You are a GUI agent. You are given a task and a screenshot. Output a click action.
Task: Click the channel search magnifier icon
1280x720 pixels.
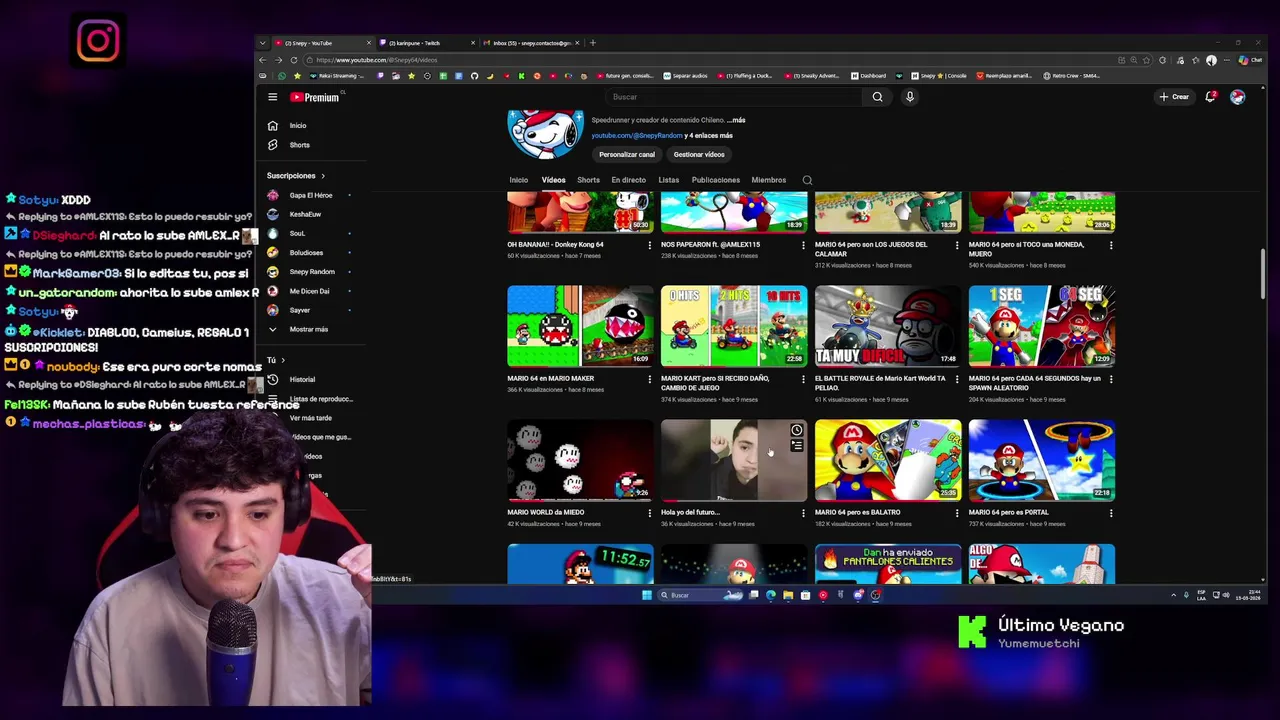[807, 181]
